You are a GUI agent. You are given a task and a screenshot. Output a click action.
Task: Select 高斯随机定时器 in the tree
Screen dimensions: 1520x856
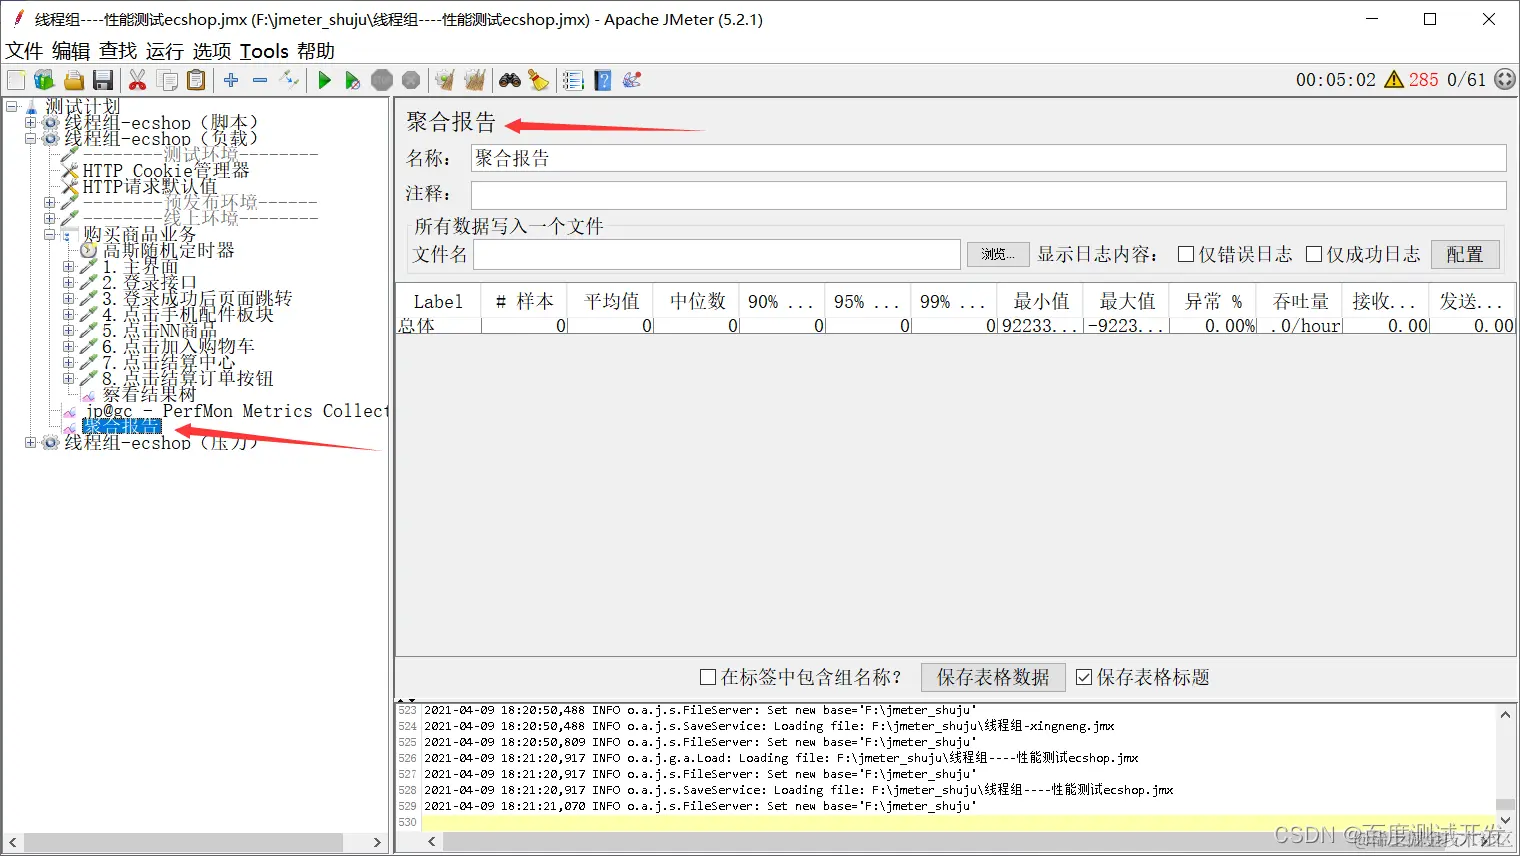coord(168,250)
